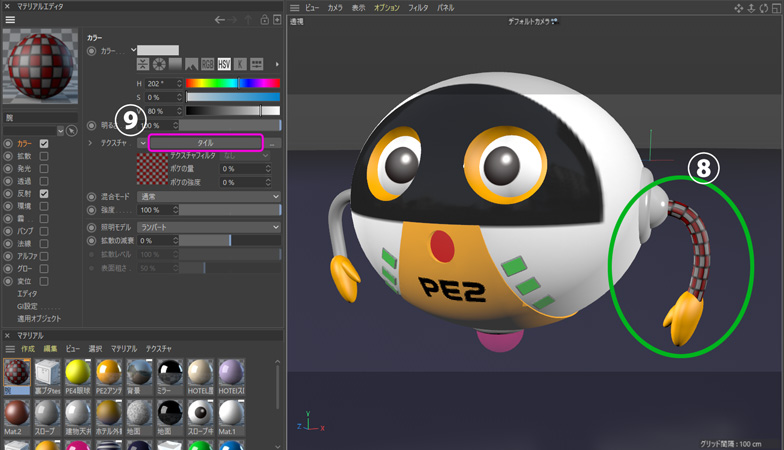Click the タイル texture button
Image resolution: width=784 pixels, height=450 pixels.
[x=205, y=143]
